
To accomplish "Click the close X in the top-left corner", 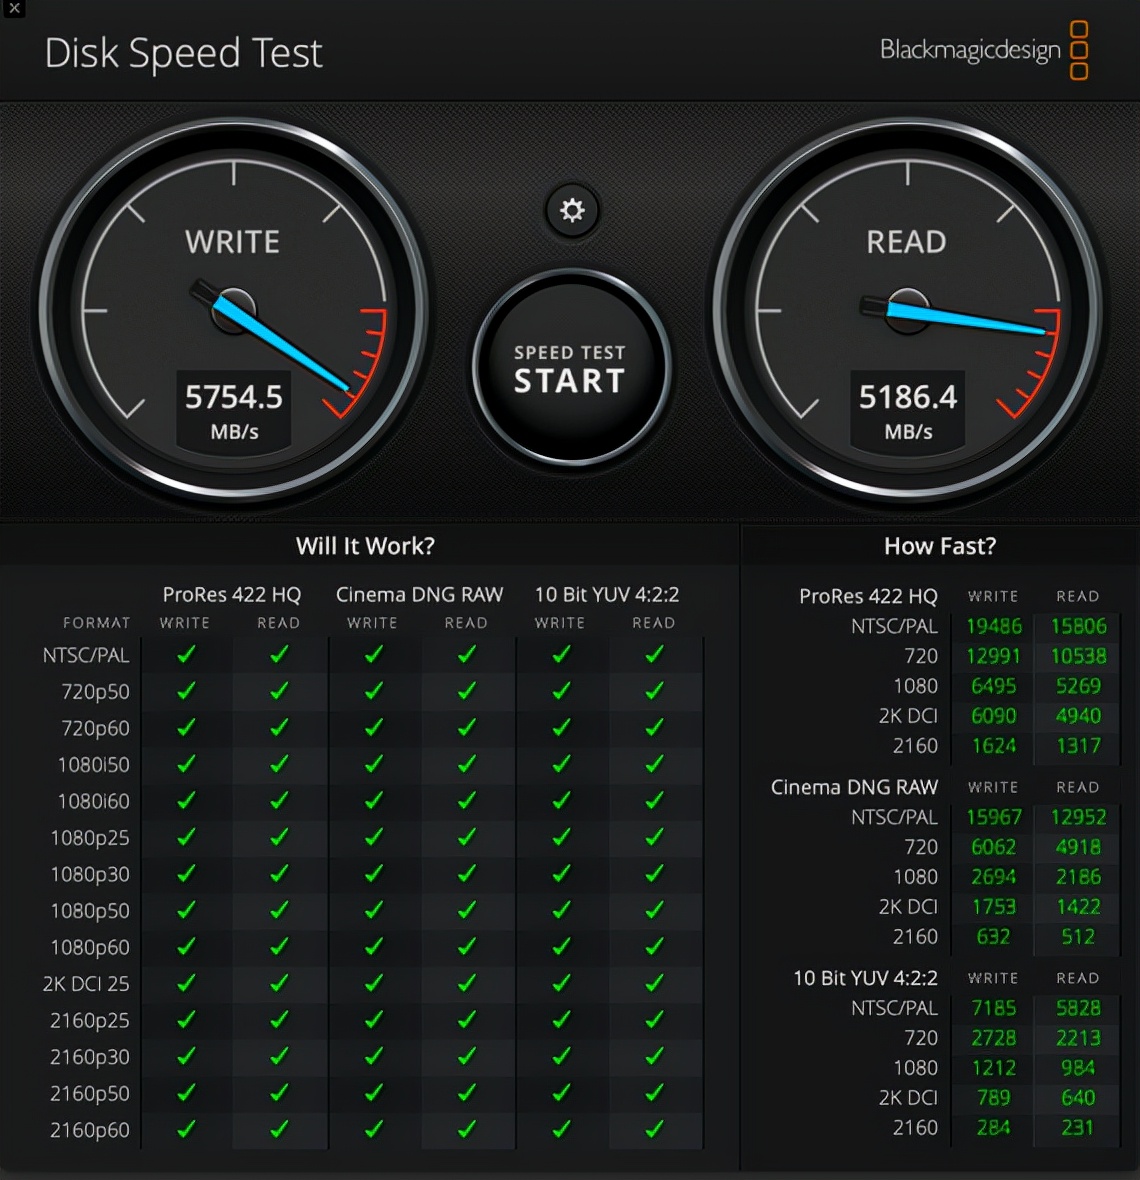I will (12, 8).
